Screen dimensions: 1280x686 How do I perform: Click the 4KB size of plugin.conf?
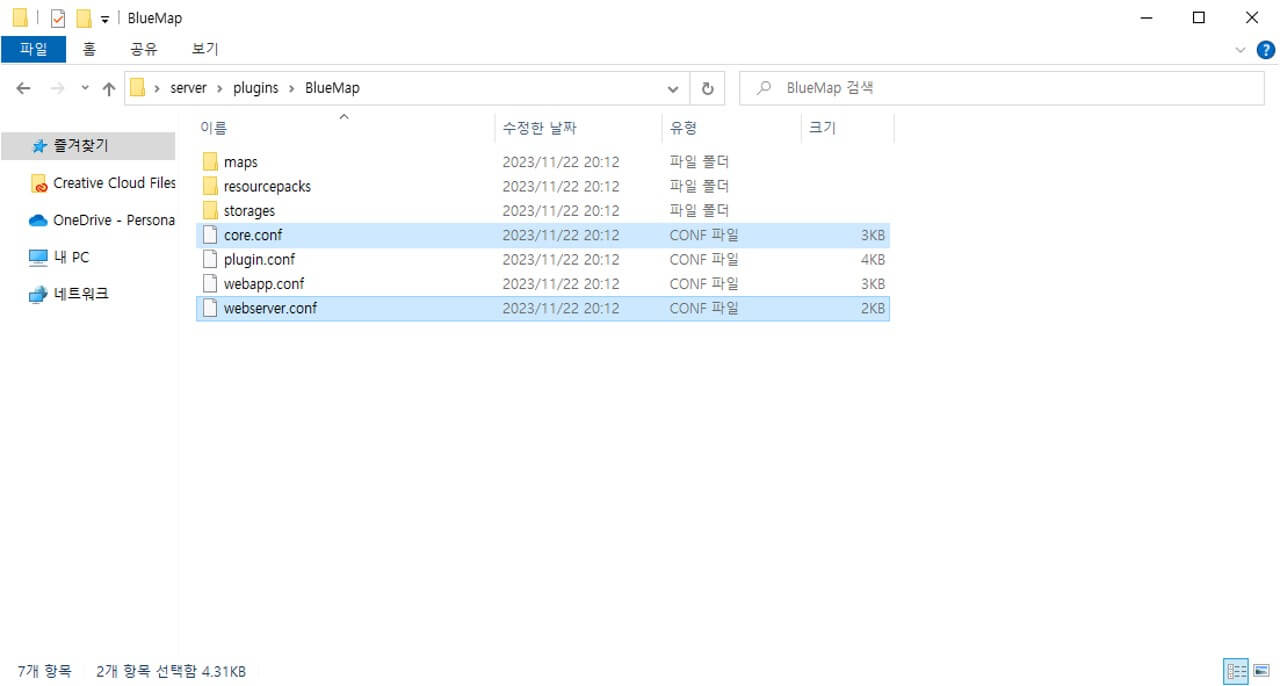coord(873,259)
